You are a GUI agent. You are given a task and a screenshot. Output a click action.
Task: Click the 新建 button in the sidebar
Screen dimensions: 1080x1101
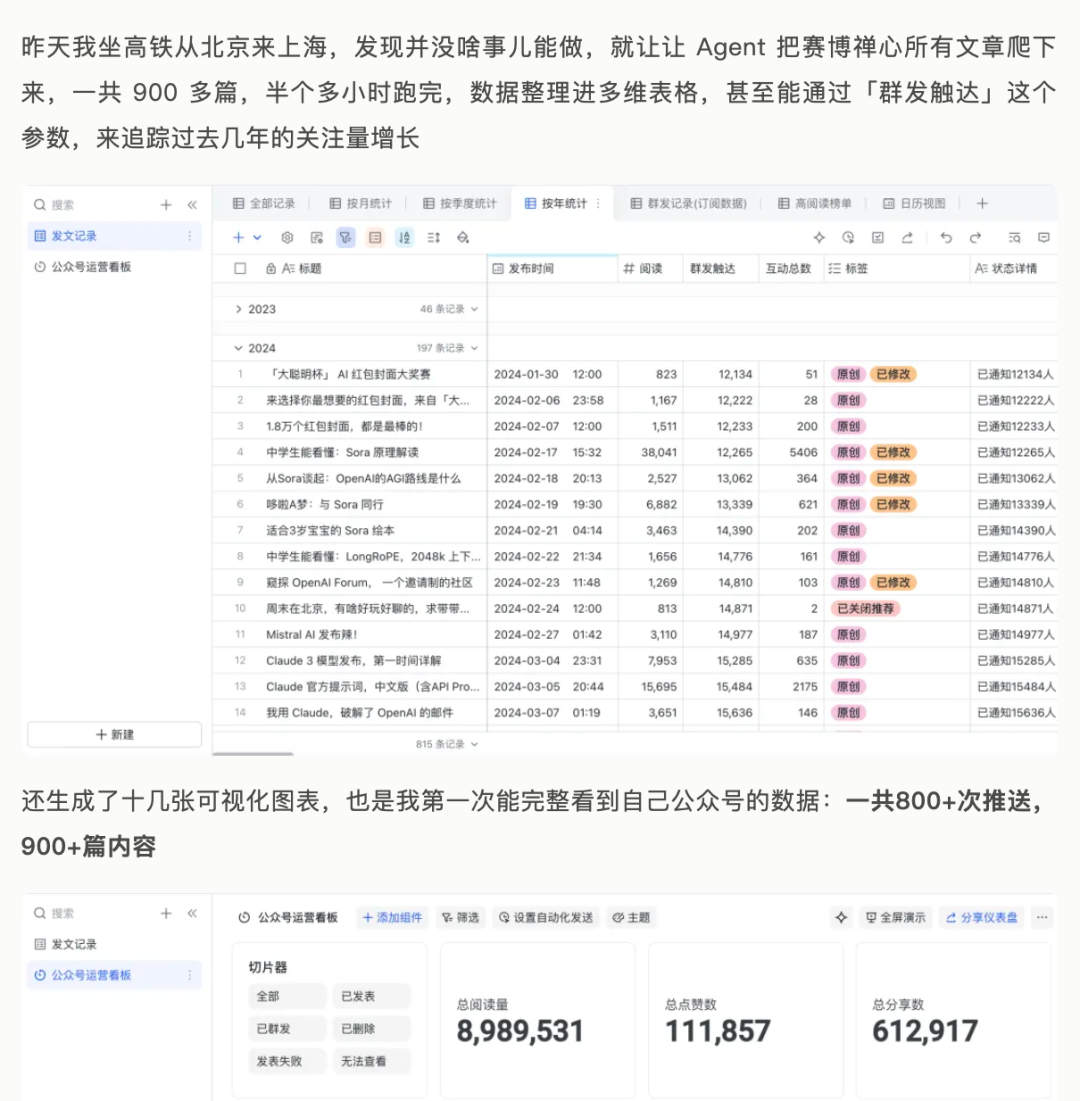pos(114,734)
